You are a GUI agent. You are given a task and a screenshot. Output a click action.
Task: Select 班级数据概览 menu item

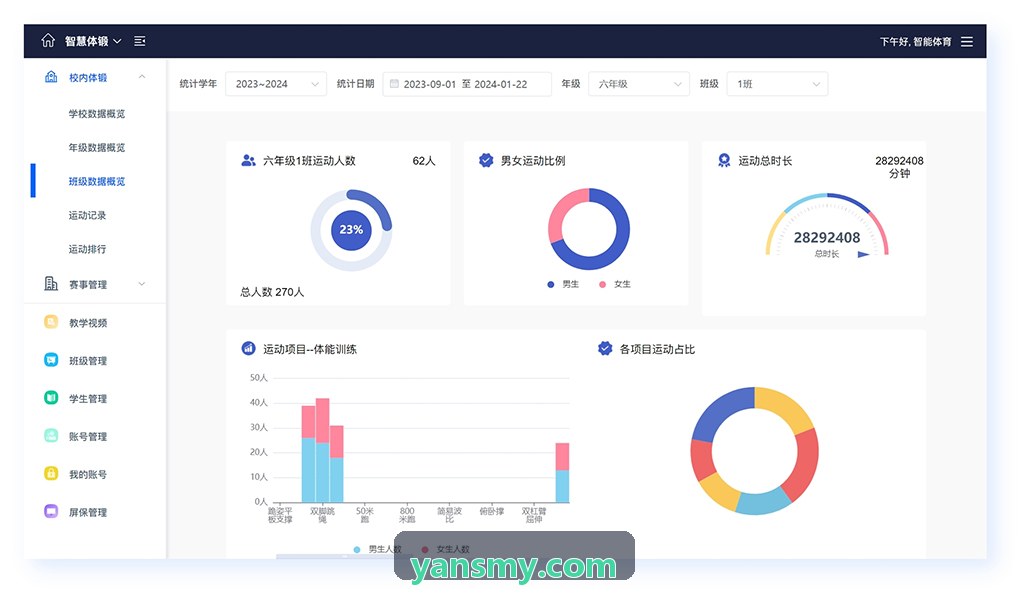click(96, 182)
